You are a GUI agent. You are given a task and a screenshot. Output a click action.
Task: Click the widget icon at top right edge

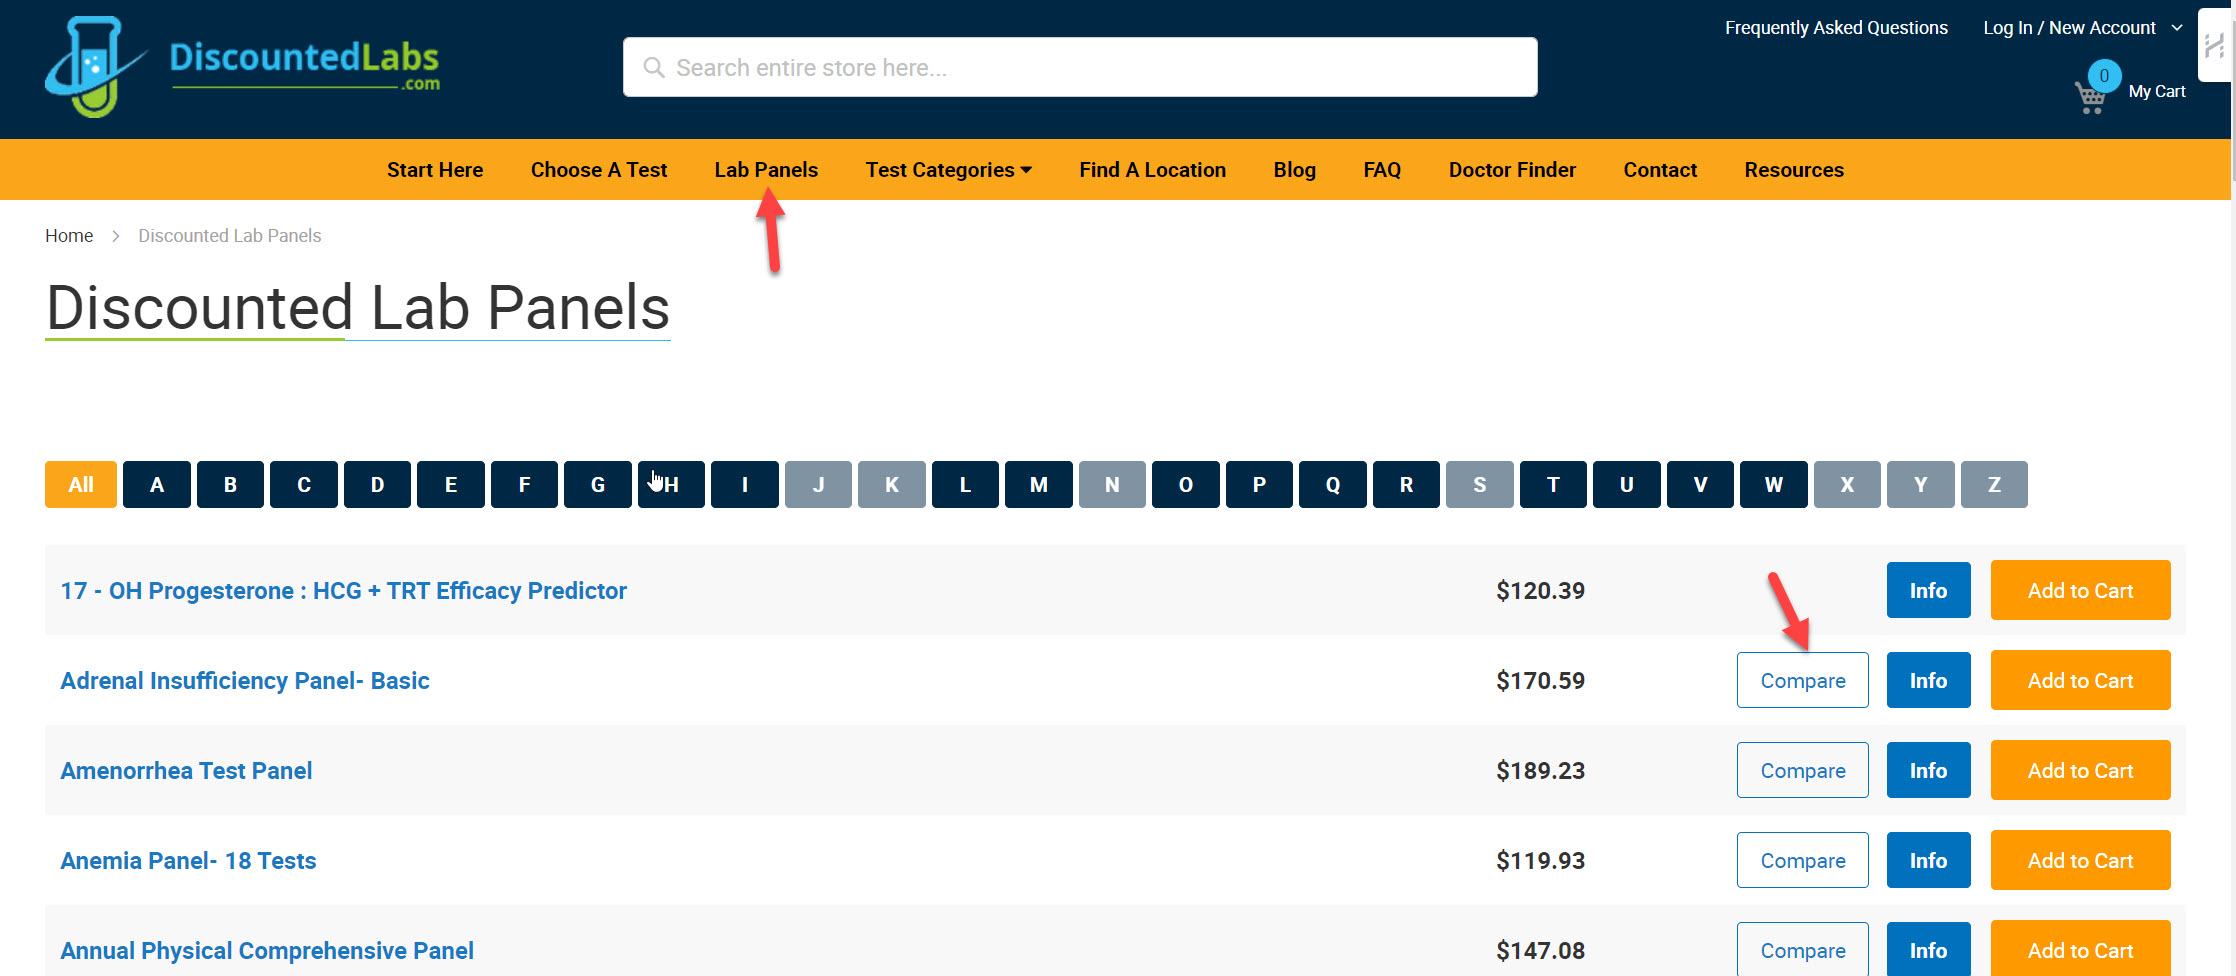click(x=2214, y=45)
